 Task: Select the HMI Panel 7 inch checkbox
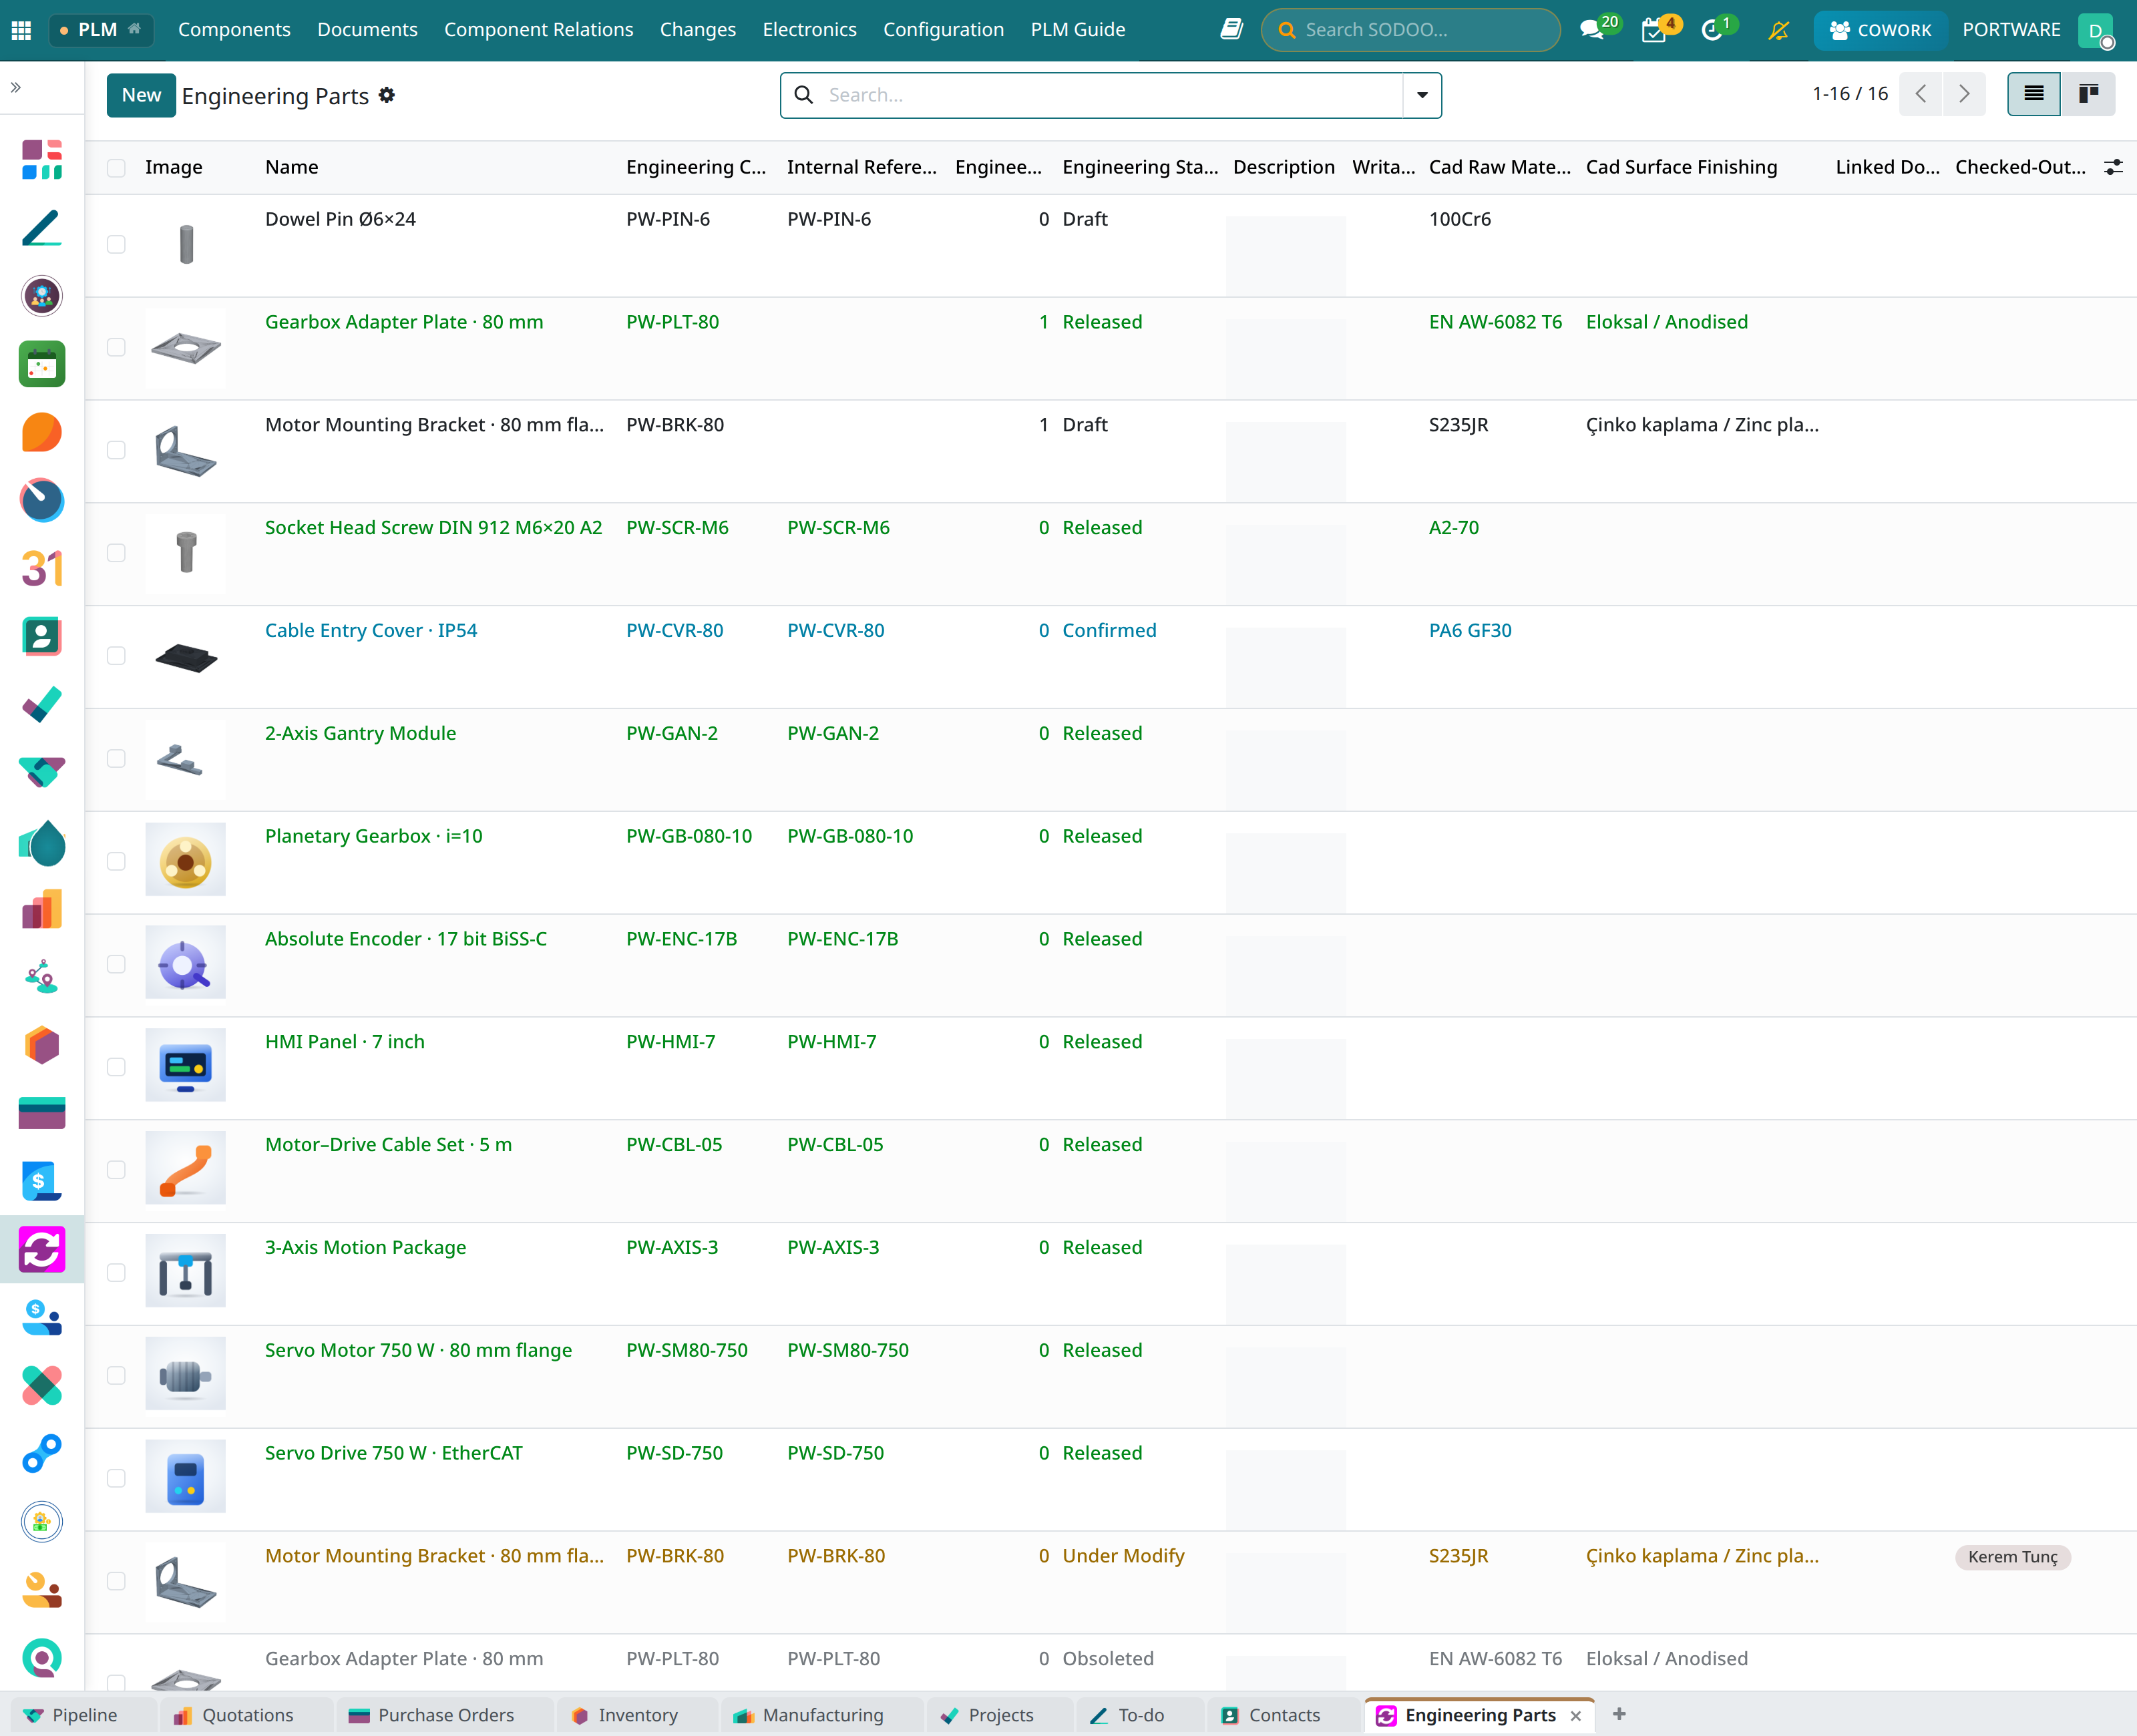click(x=116, y=1067)
